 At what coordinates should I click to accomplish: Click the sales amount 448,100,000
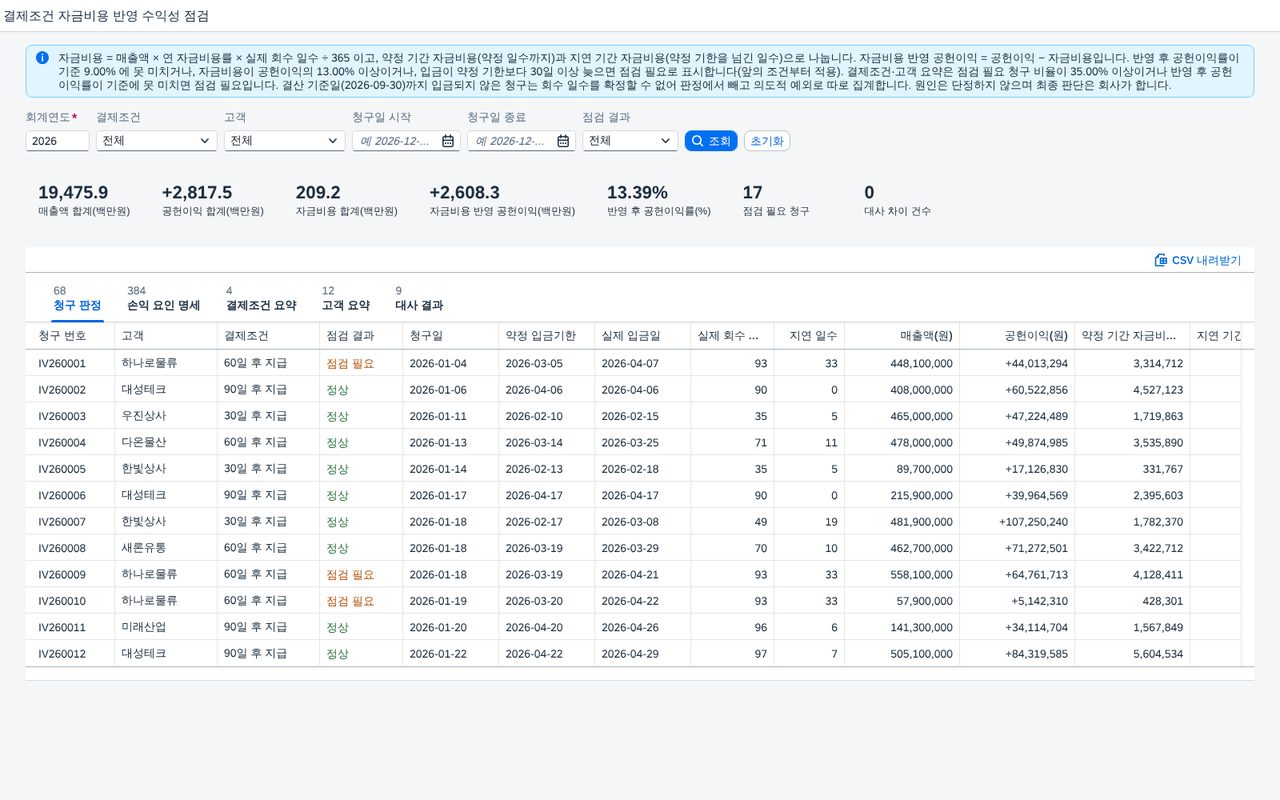[x=921, y=364]
